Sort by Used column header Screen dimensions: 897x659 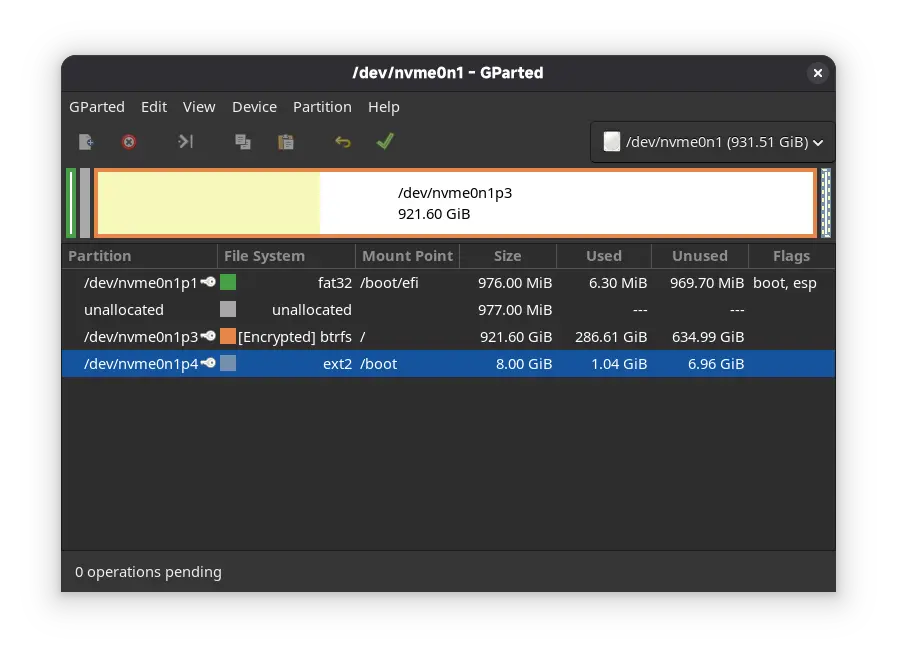[x=604, y=256]
